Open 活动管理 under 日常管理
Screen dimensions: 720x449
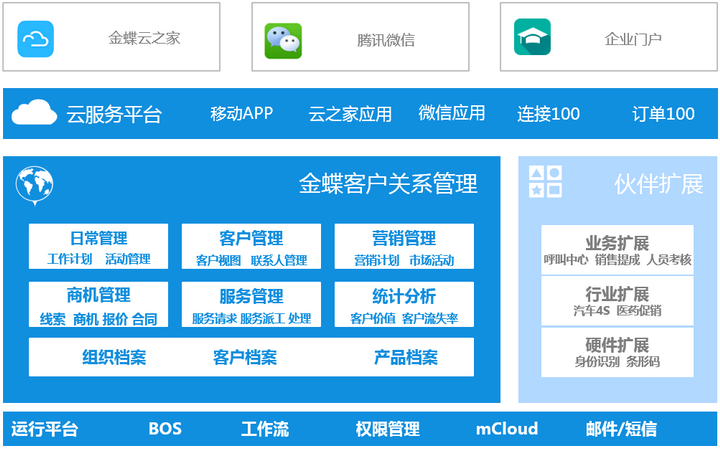(128, 259)
